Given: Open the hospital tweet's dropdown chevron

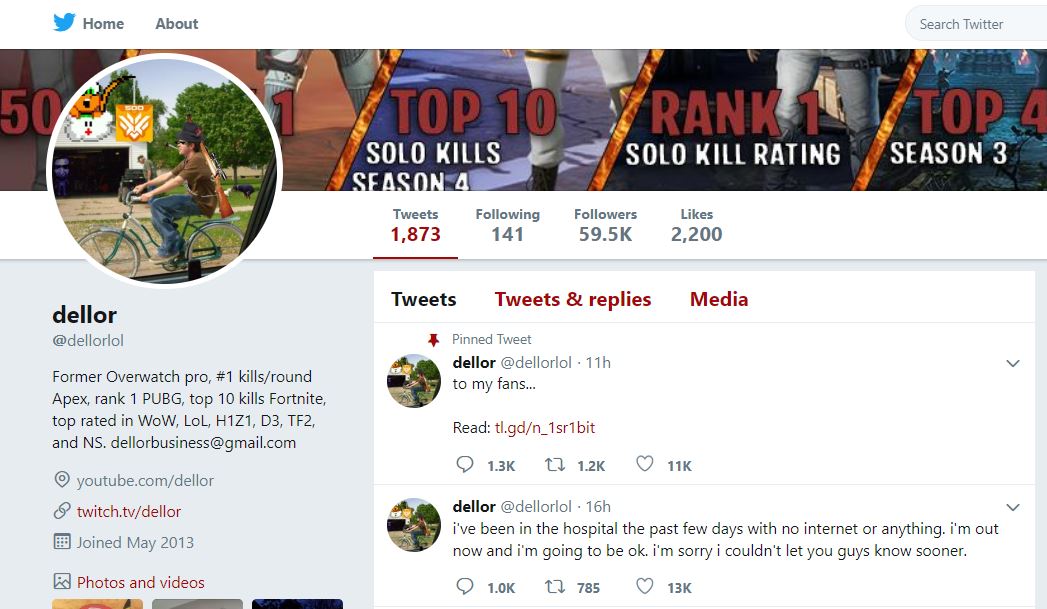Looking at the screenshot, I should [x=1012, y=508].
